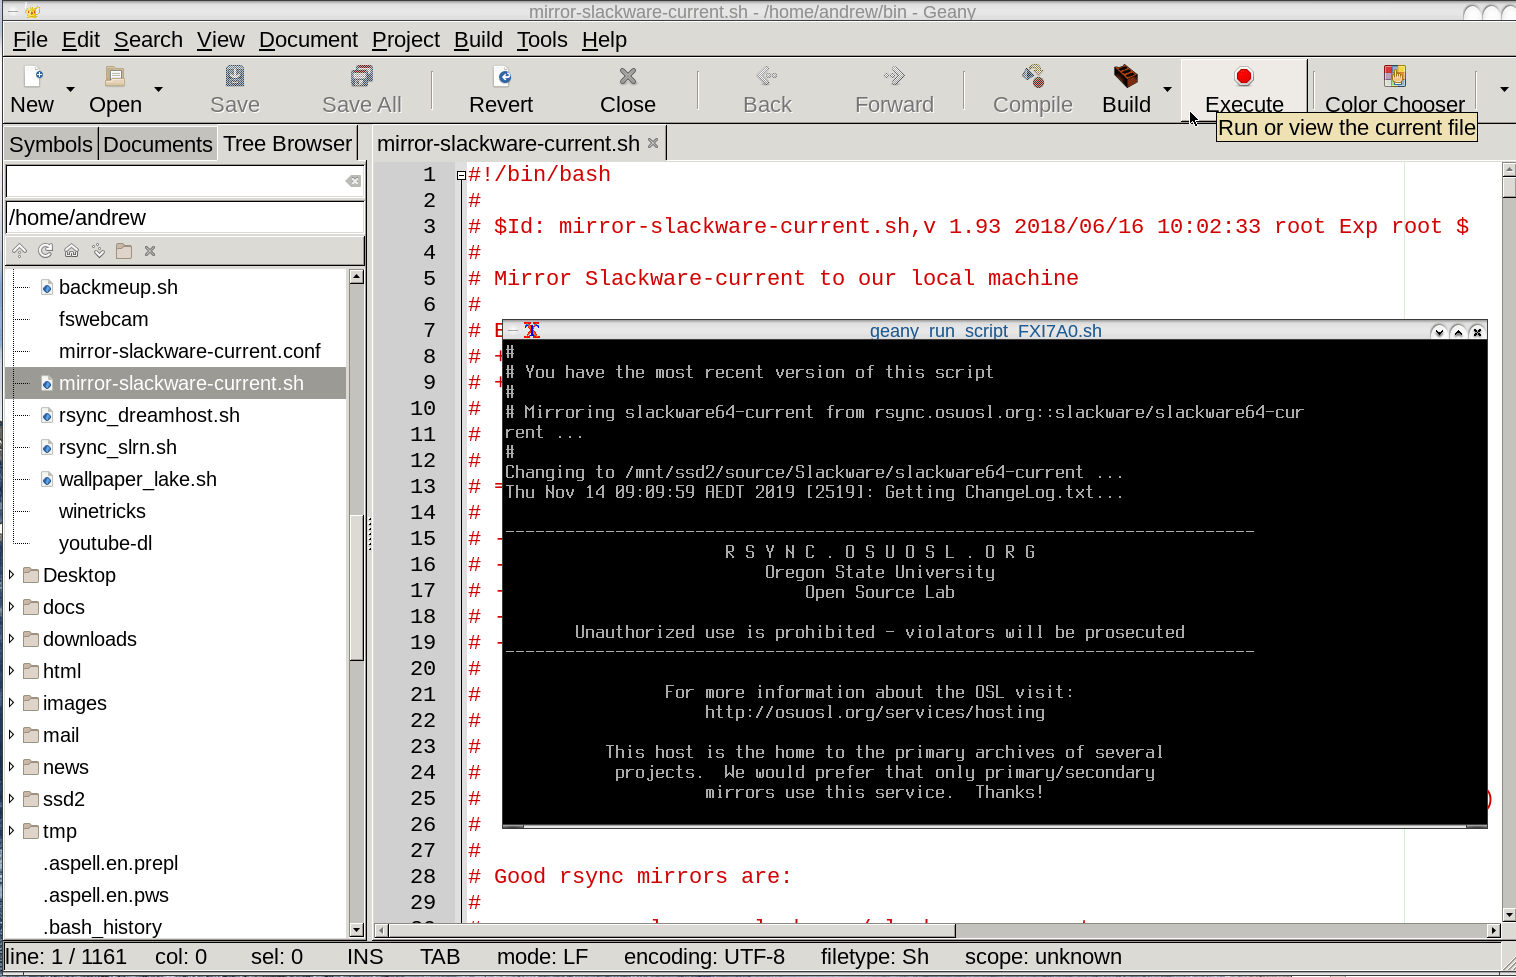The height and width of the screenshot is (977, 1516).
Task: Build the current file
Action: tap(1126, 90)
